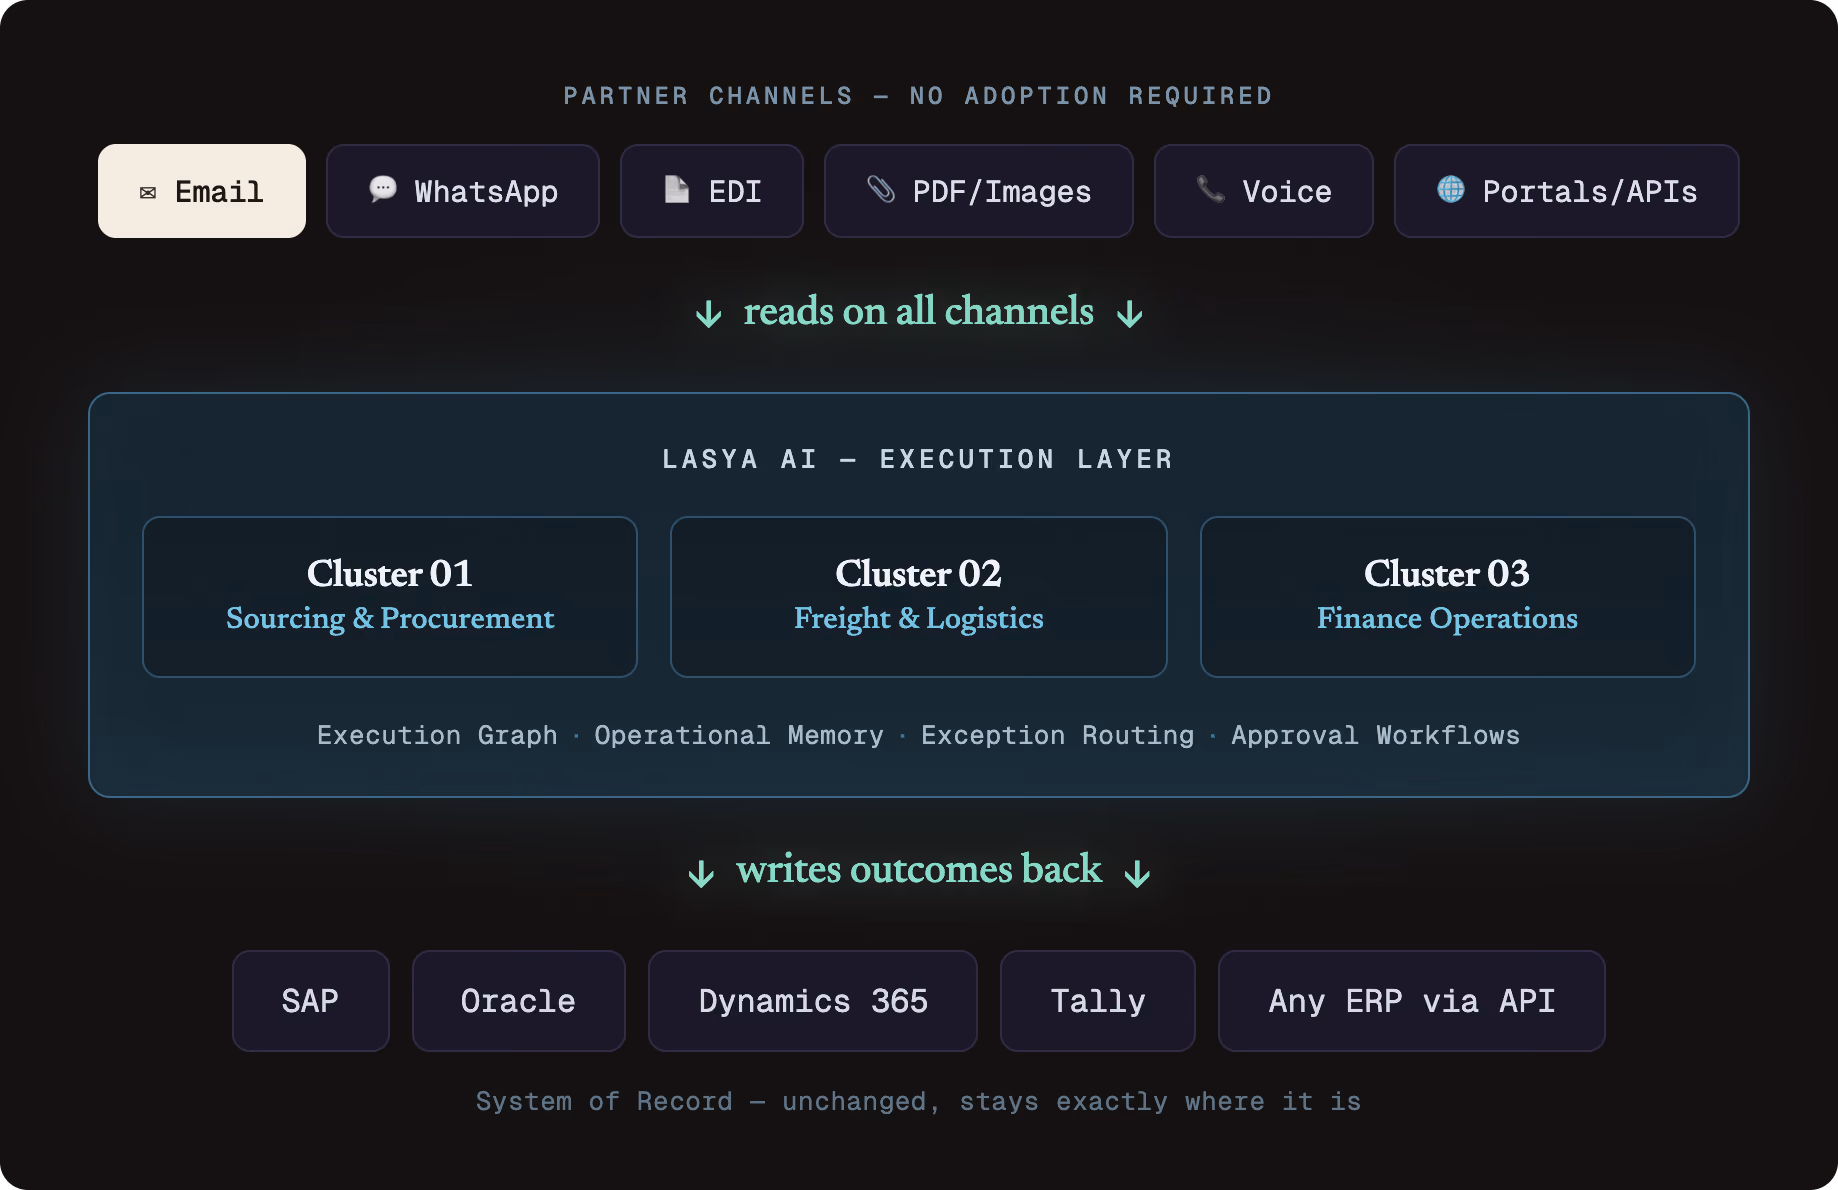Choose the Dynamics 365 chip
The height and width of the screenshot is (1190, 1838).
pyautogui.click(x=813, y=1001)
